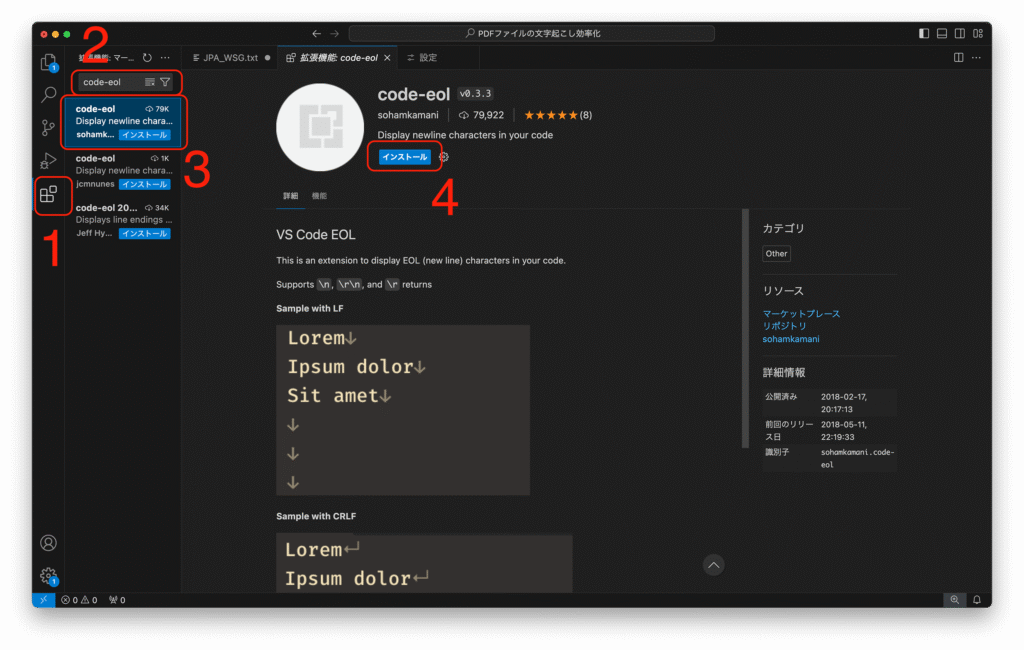Select the 機能 features tab

coord(319,196)
